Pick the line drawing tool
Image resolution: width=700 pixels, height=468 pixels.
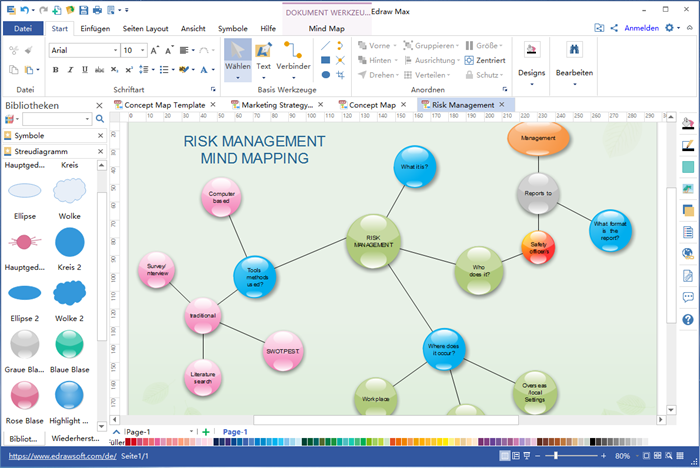325,46
